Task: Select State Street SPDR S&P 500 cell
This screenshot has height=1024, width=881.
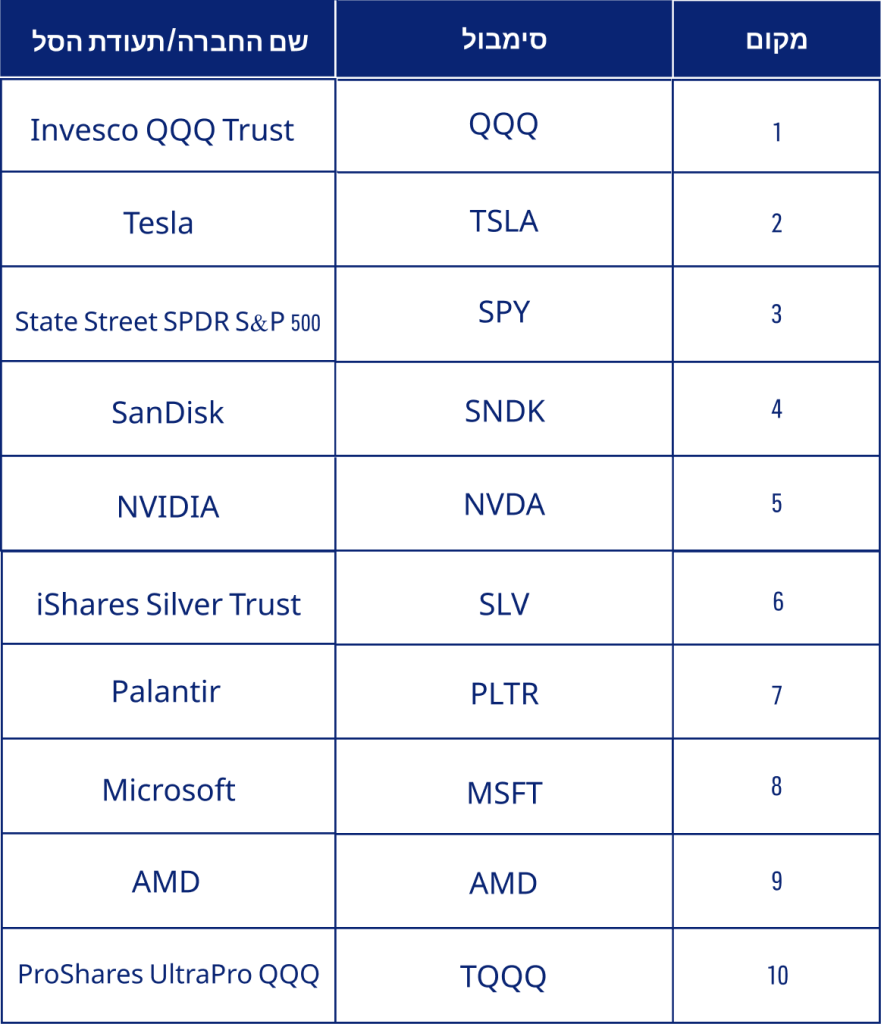Action: [x=168, y=321]
